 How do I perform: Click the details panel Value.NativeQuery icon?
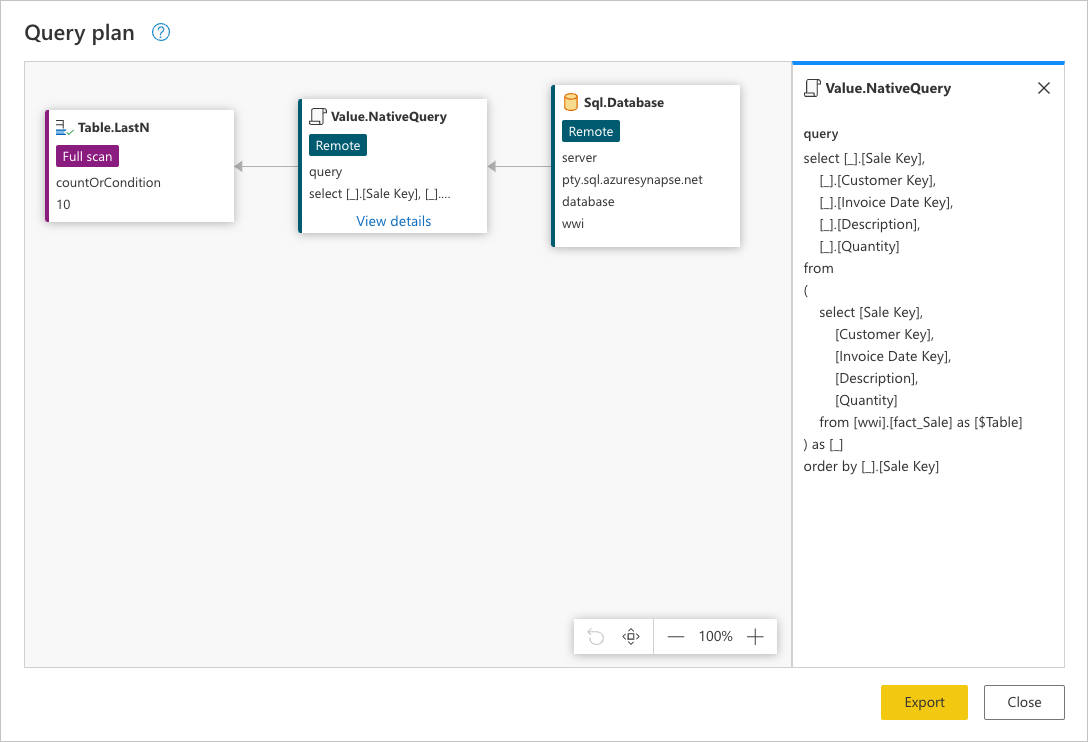pos(812,88)
